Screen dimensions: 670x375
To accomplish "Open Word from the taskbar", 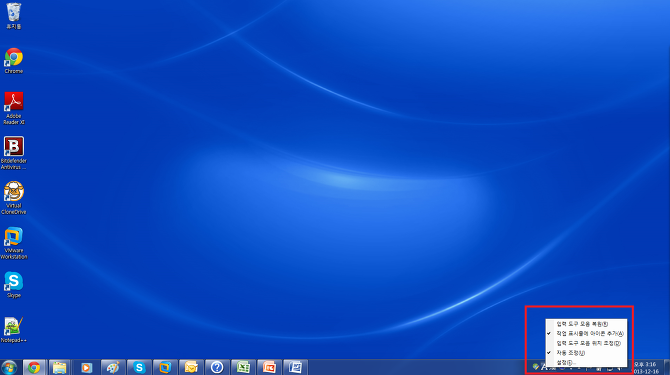I will [x=295, y=367].
